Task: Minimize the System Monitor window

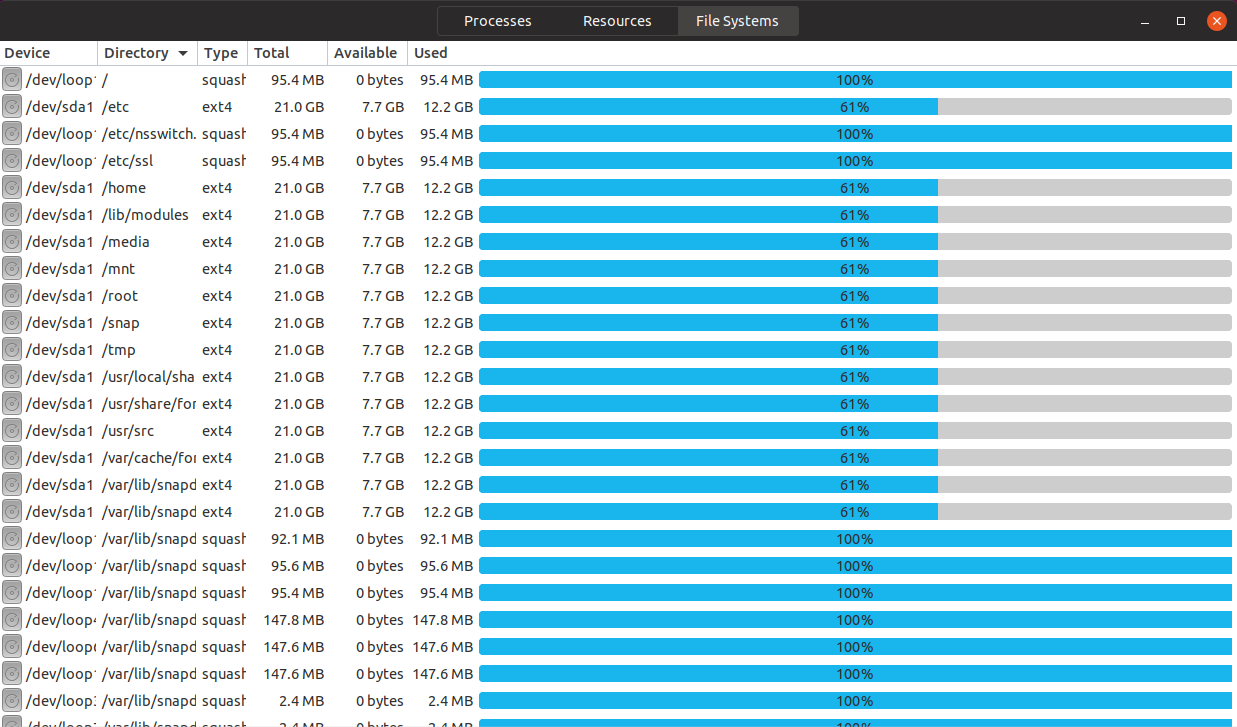Action: tap(1145, 21)
